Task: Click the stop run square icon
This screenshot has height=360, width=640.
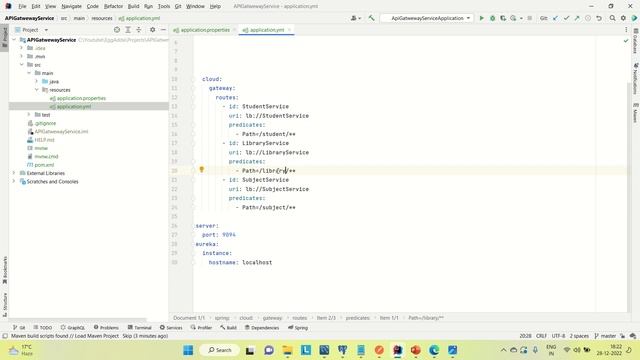Action: [530, 18]
